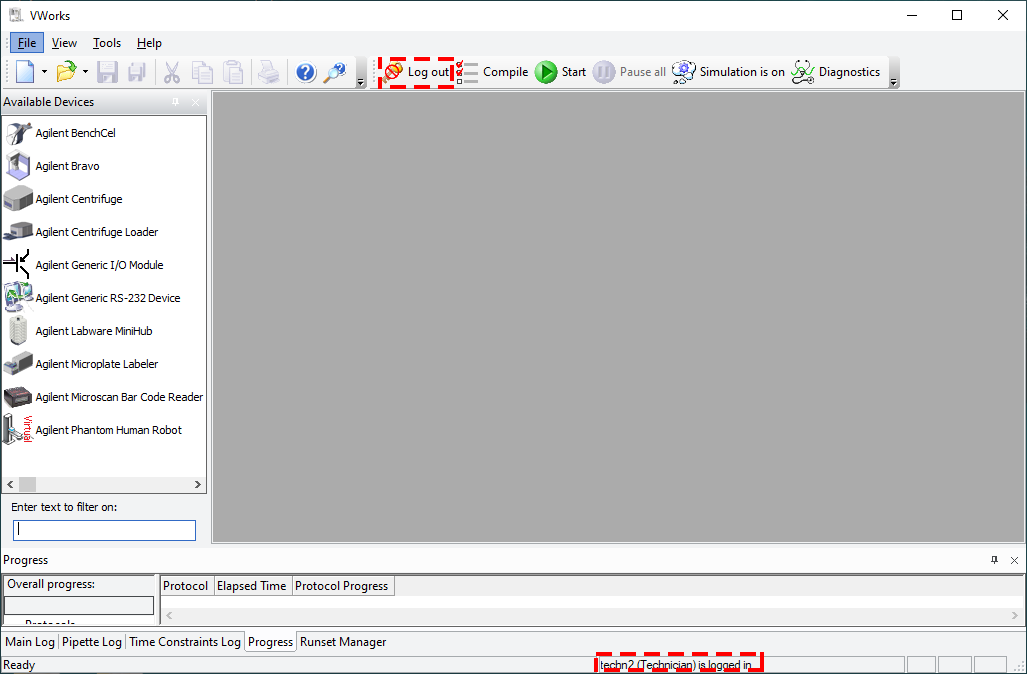Open the View menu
This screenshot has width=1031, height=674.
click(64, 43)
